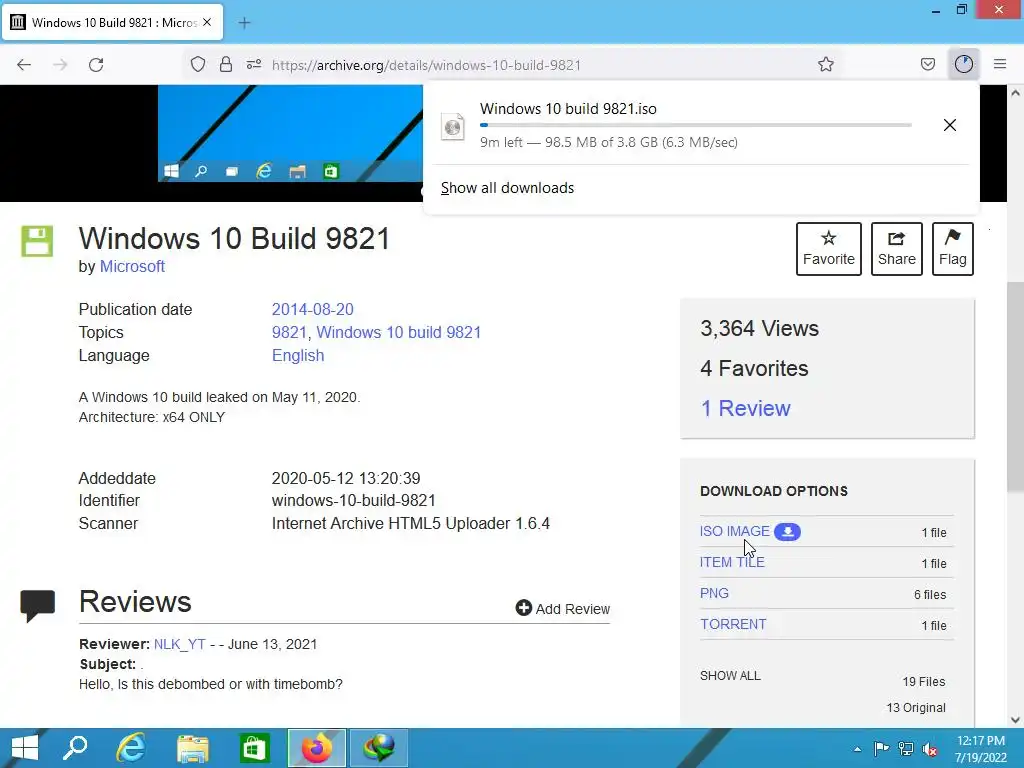Toggle the Firefox downloads panel button

pyautogui.click(x=964, y=64)
